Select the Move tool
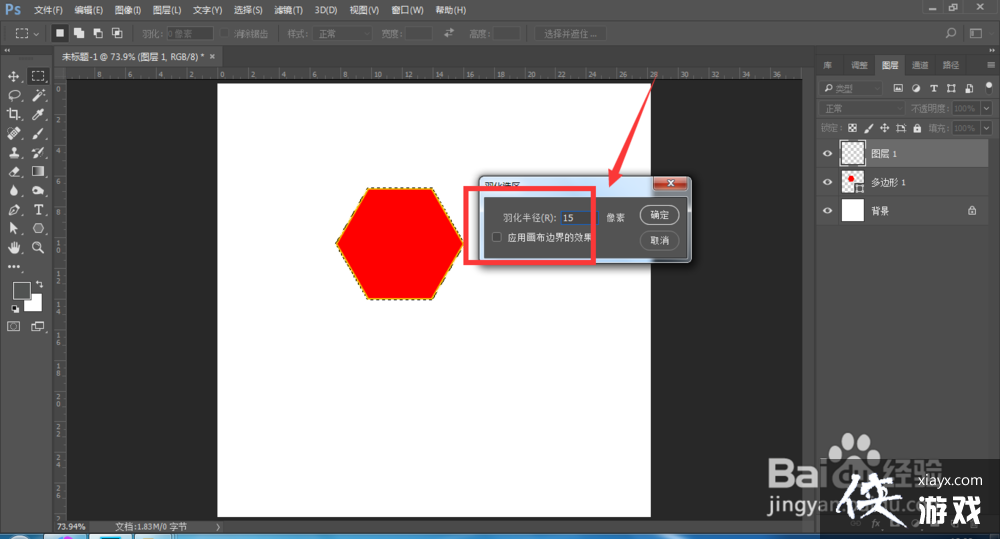 (15, 76)
